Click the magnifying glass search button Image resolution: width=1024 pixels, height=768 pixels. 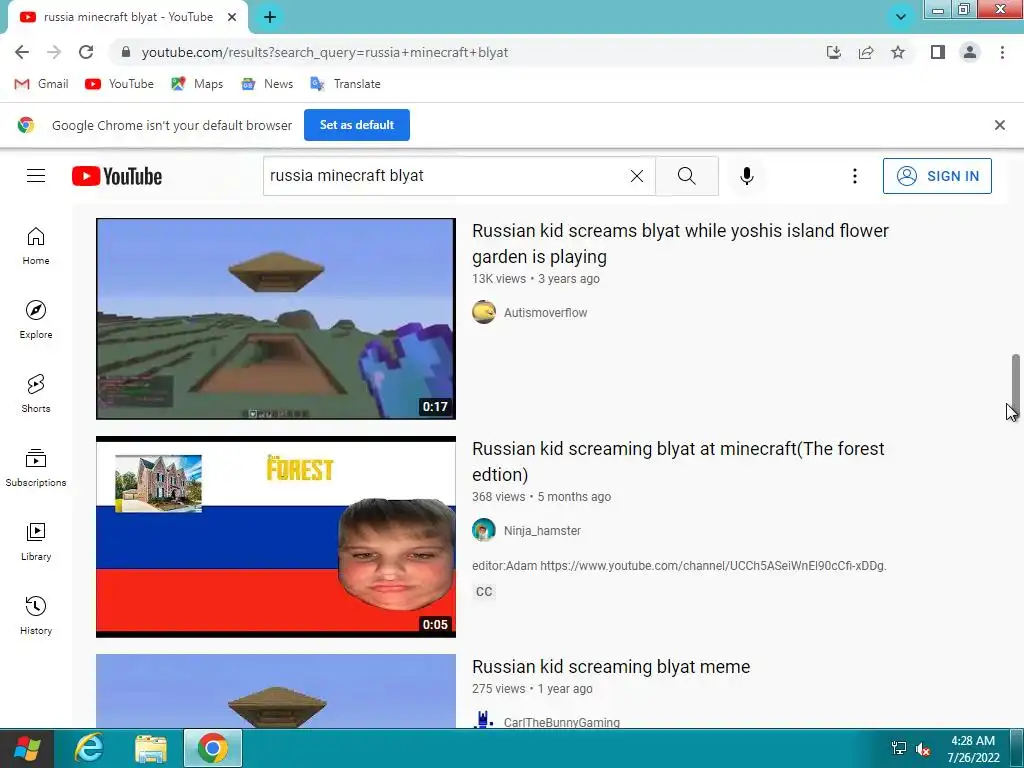[686, 176]
